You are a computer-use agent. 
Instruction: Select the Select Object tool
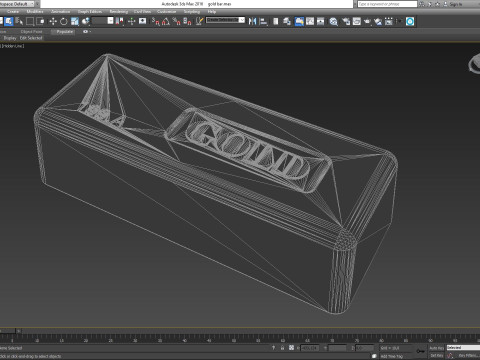tap(9, 21)
